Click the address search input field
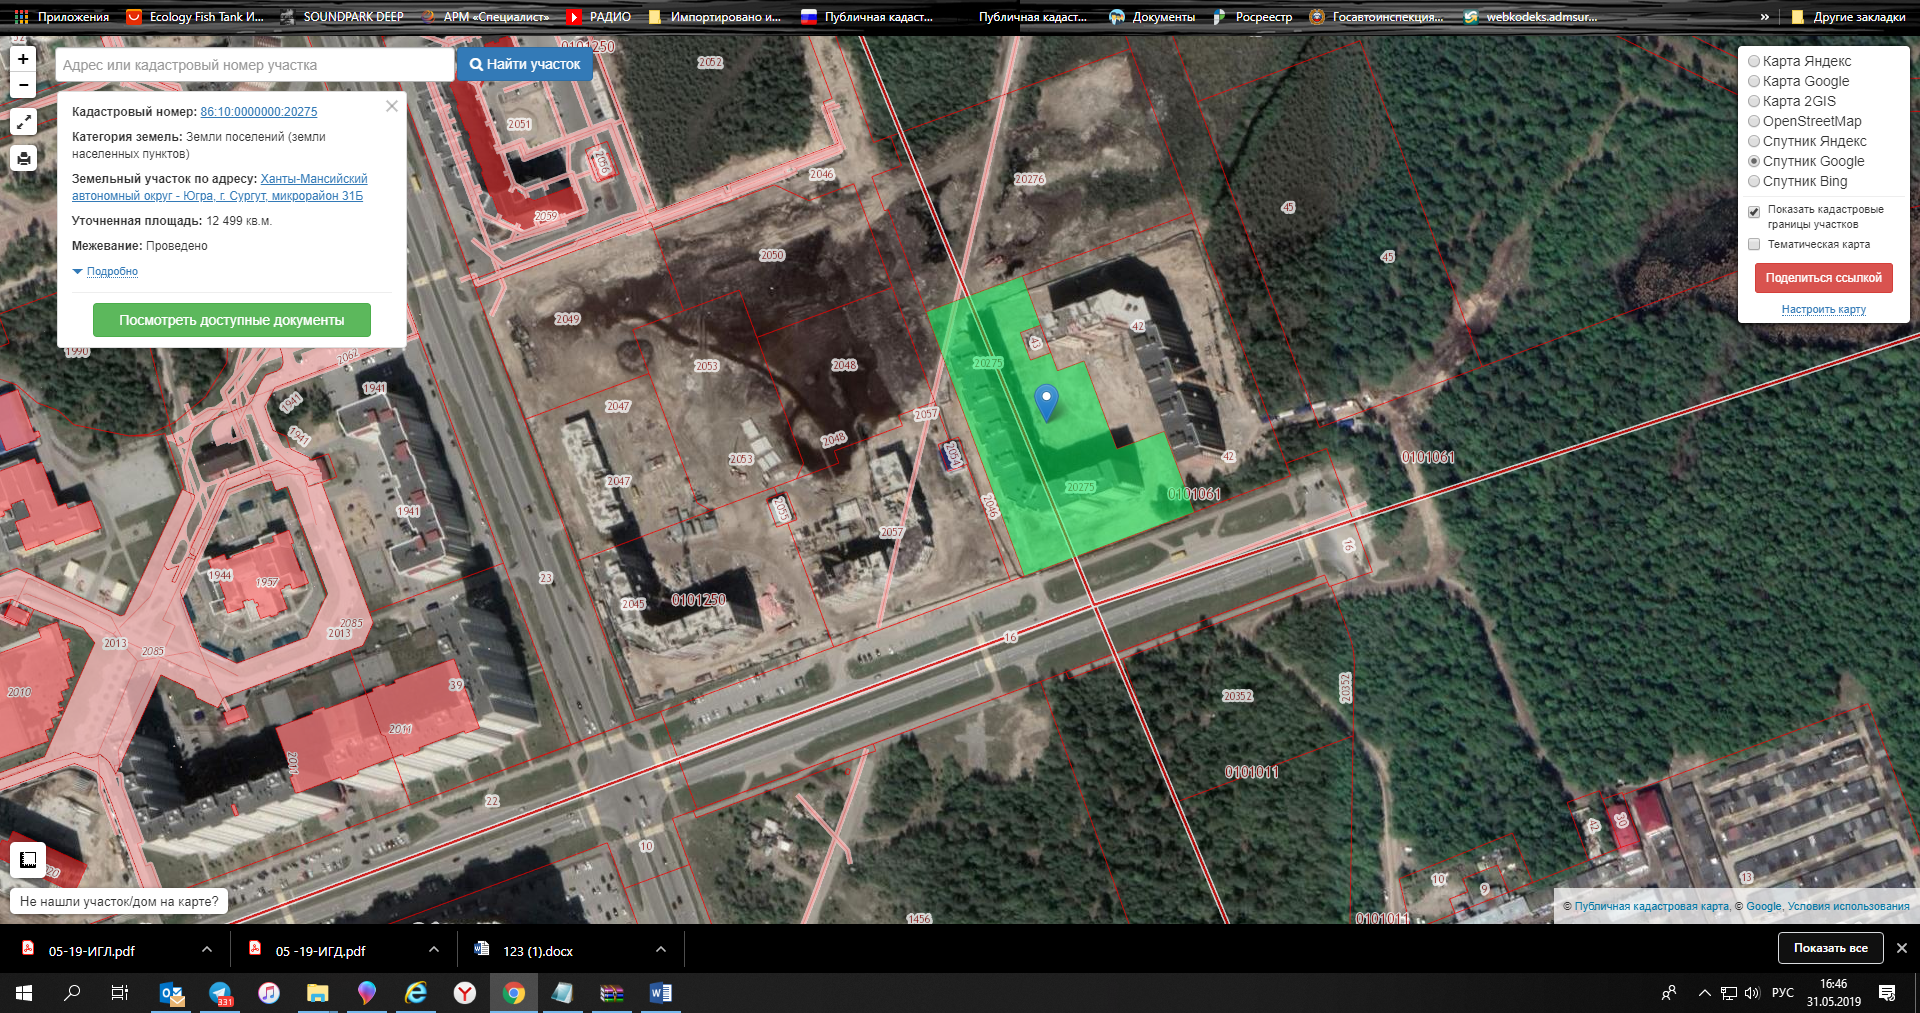 point(255,65)
